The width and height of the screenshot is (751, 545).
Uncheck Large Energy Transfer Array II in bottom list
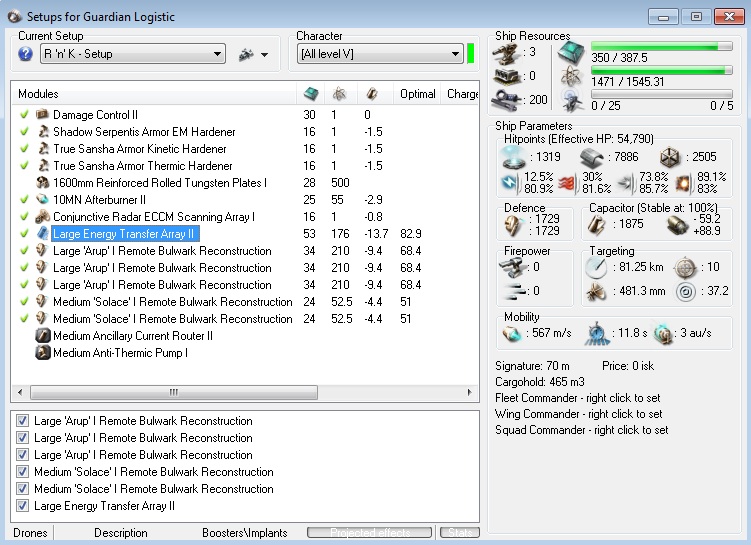click(x=22, y=506)
